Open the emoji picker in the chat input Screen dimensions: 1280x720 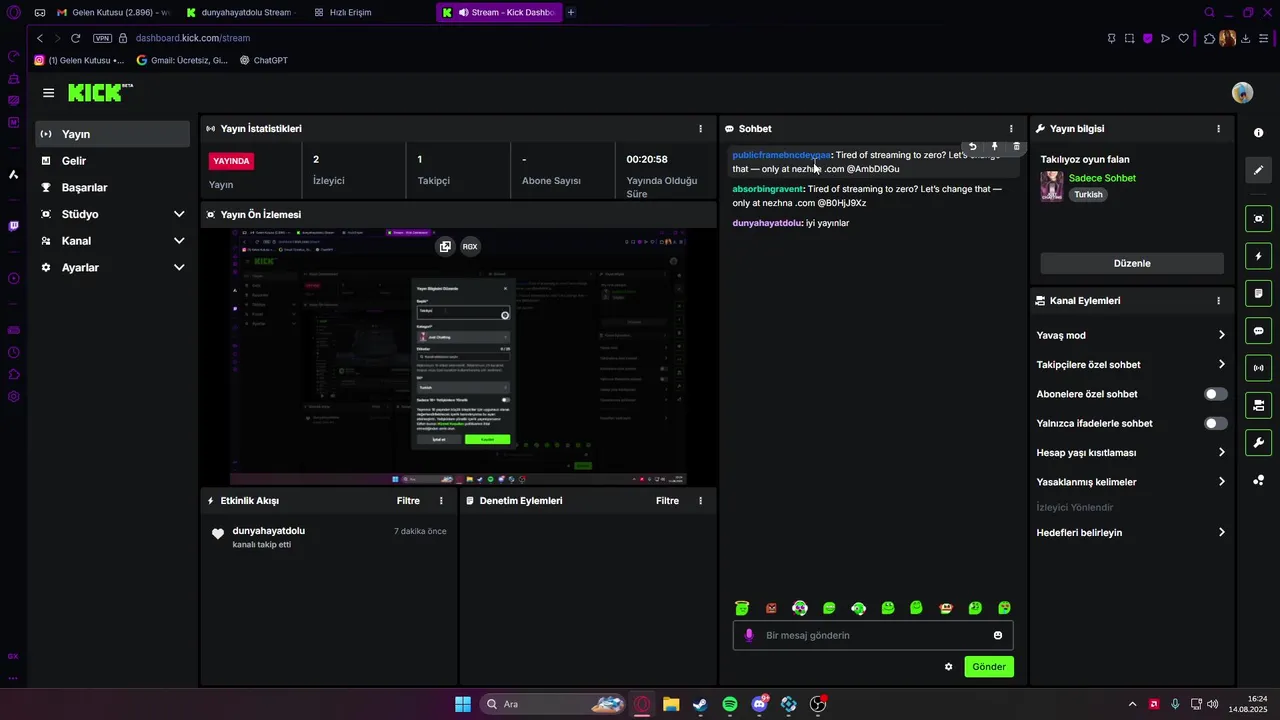pos(998,635)
